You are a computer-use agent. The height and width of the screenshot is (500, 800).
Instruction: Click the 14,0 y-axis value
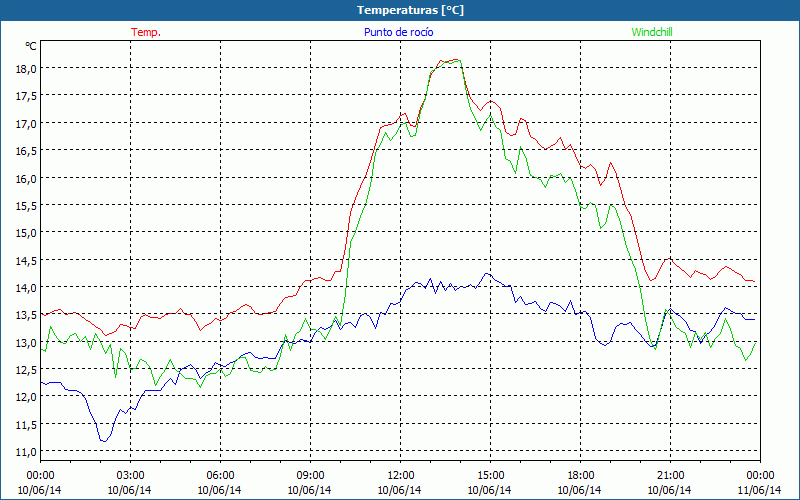point(26,288)
